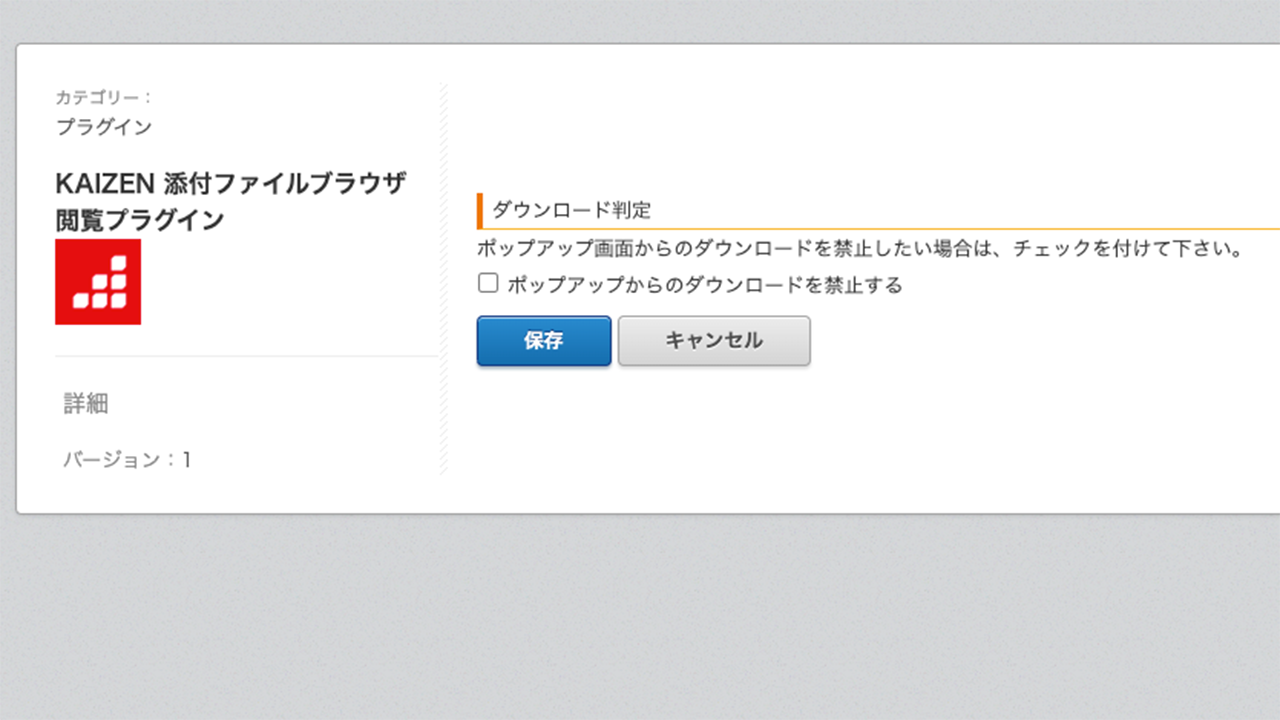
Task: Click the 詳細 heading
Action: tap(86, 404)
